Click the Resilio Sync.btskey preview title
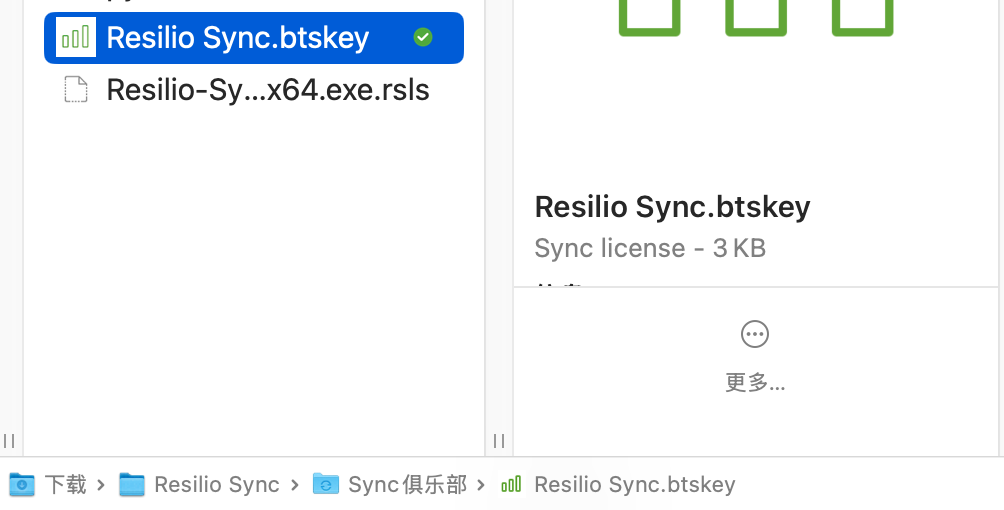Image resolution: width=1004 pixels, height=510 pixels. click(x=672, y=207)
